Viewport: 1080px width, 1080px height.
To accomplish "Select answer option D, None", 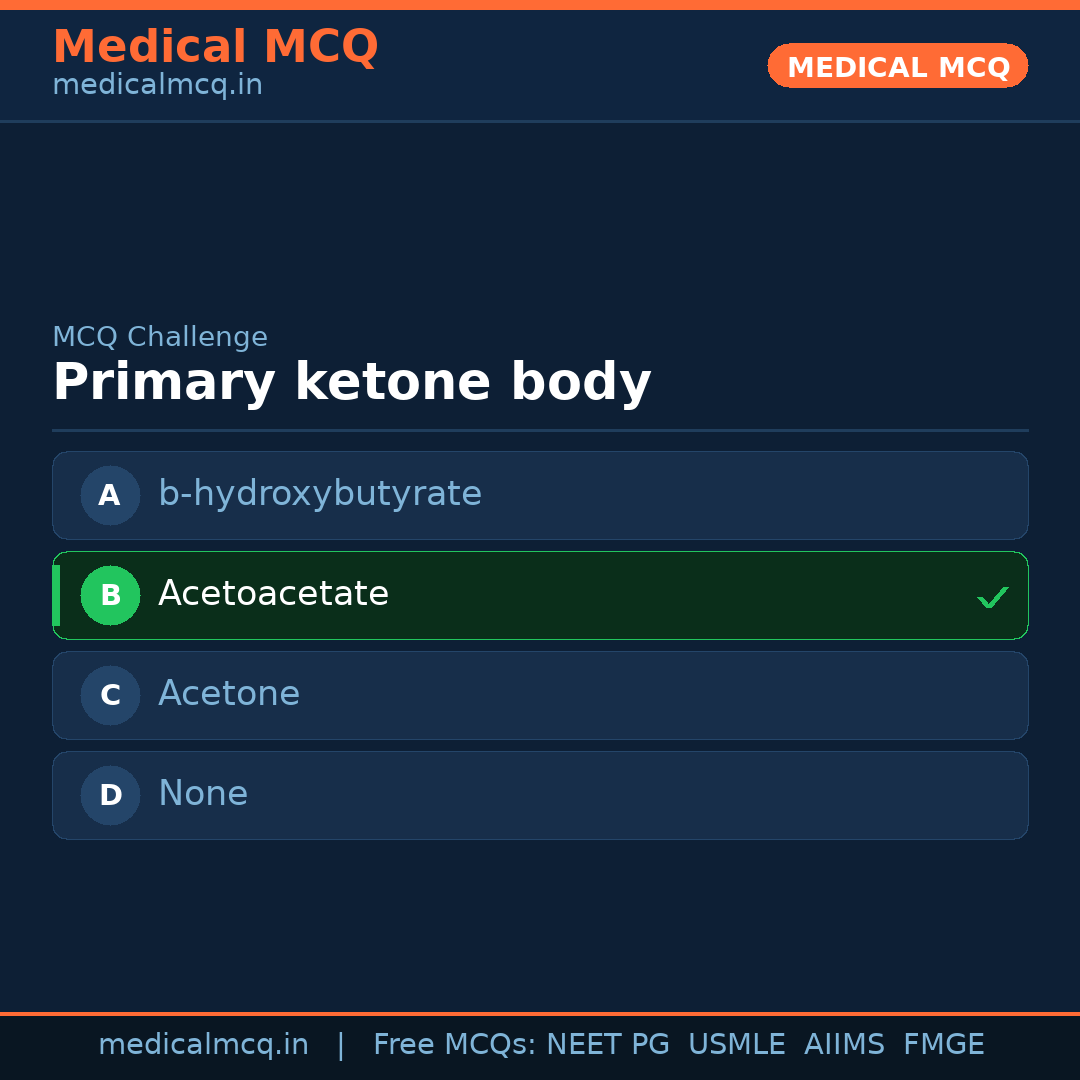I will (x=540, y=795).
